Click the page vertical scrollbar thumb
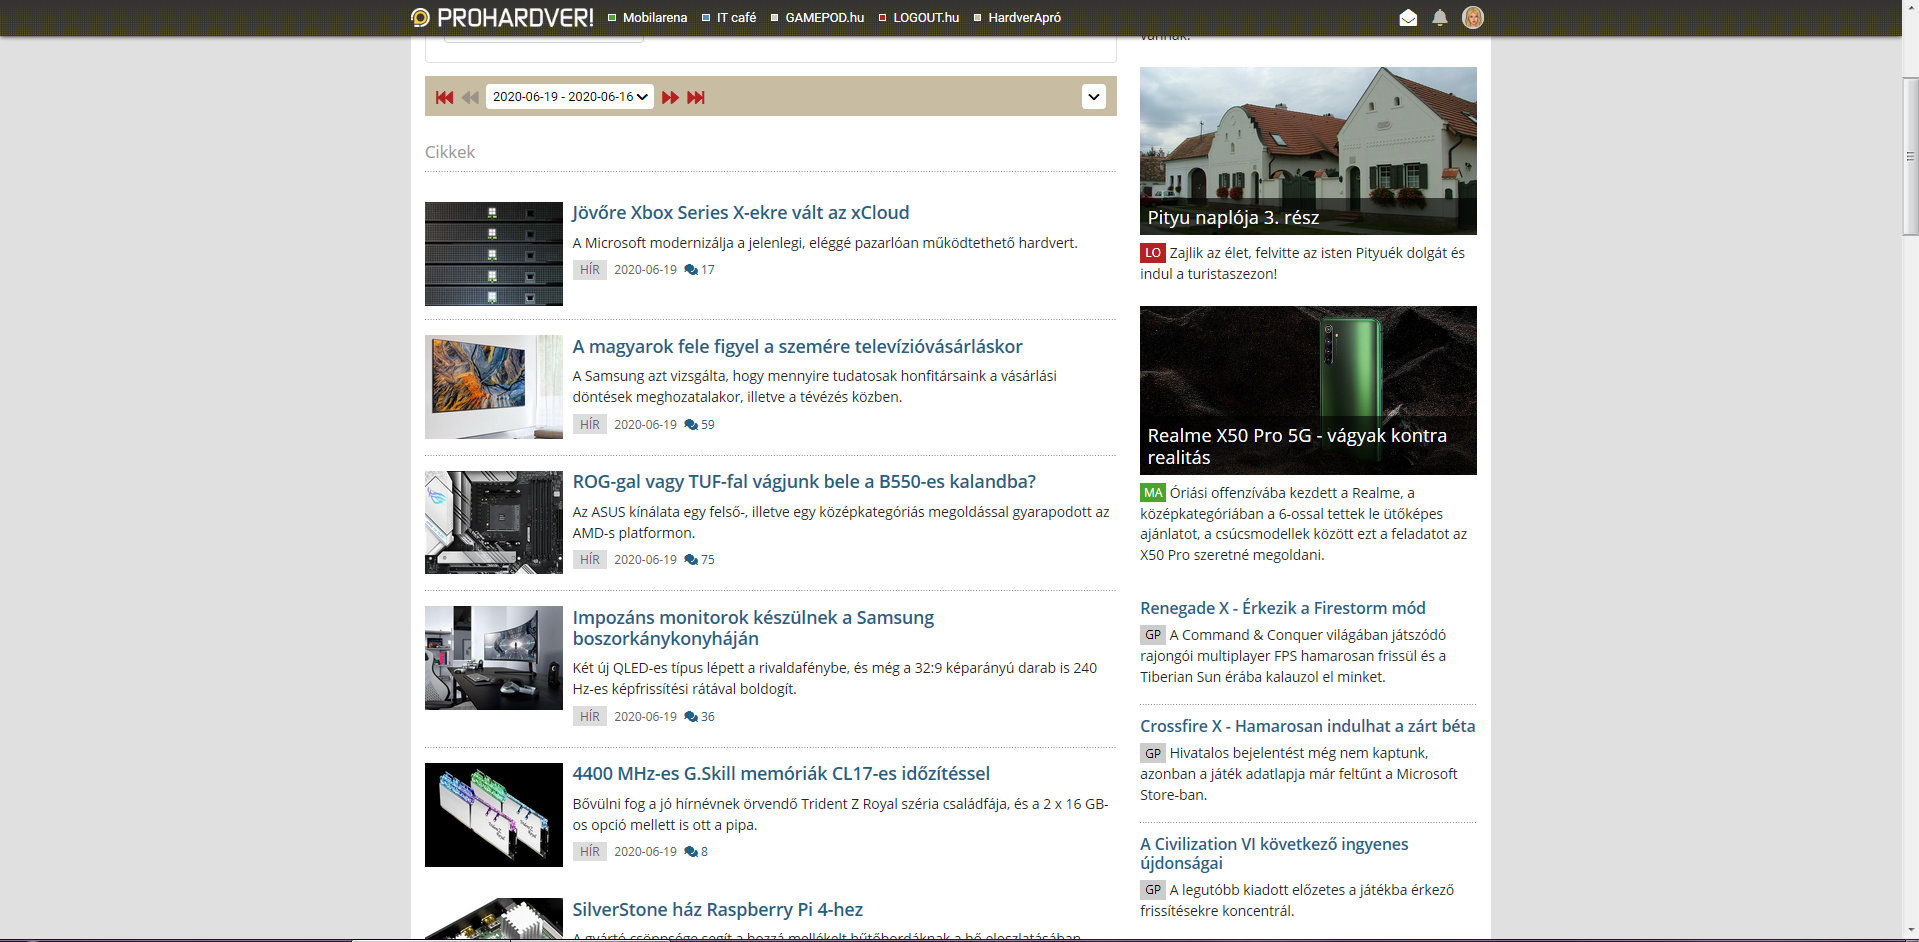The image size is (1919, 942). coord(1910,156)
